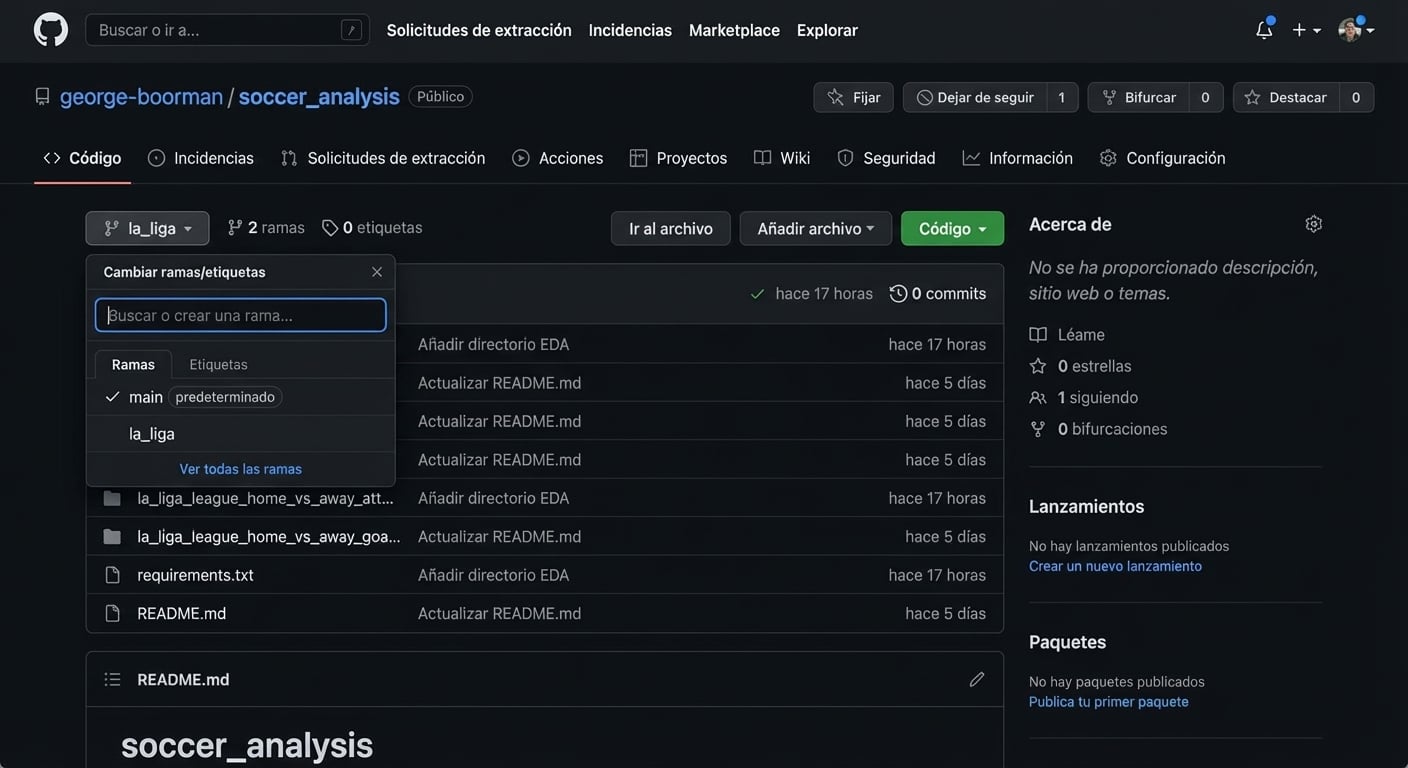Click the GitHub logo icon

51,30
